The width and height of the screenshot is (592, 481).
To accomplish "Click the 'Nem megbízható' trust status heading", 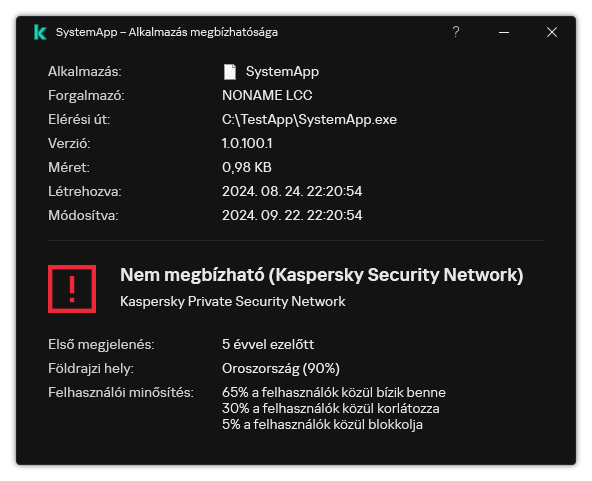I will click(322, 275).
